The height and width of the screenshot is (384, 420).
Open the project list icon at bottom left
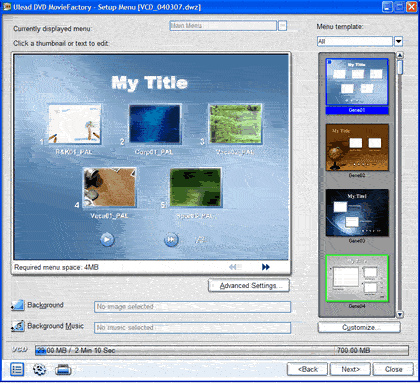pos(17,369)
